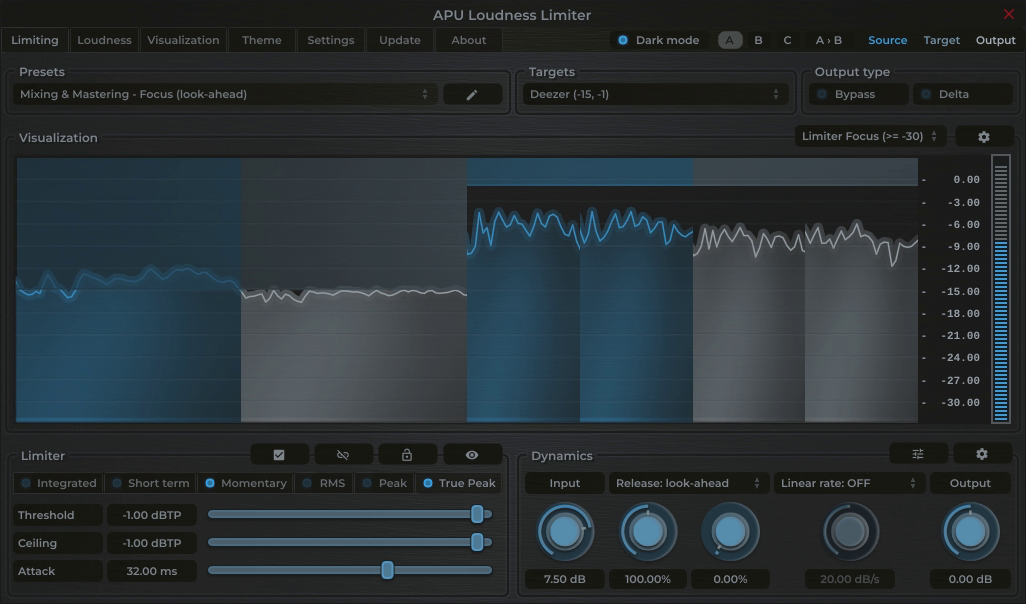Open the Dynamics sliders icon
The height and width of the screenshot is (604, 1026).
pos(917,453)
